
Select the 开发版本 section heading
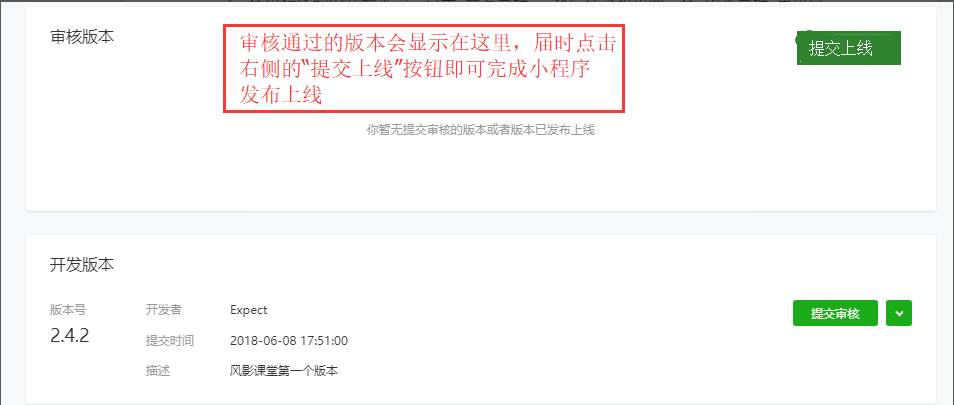click(x=82, y=265)
